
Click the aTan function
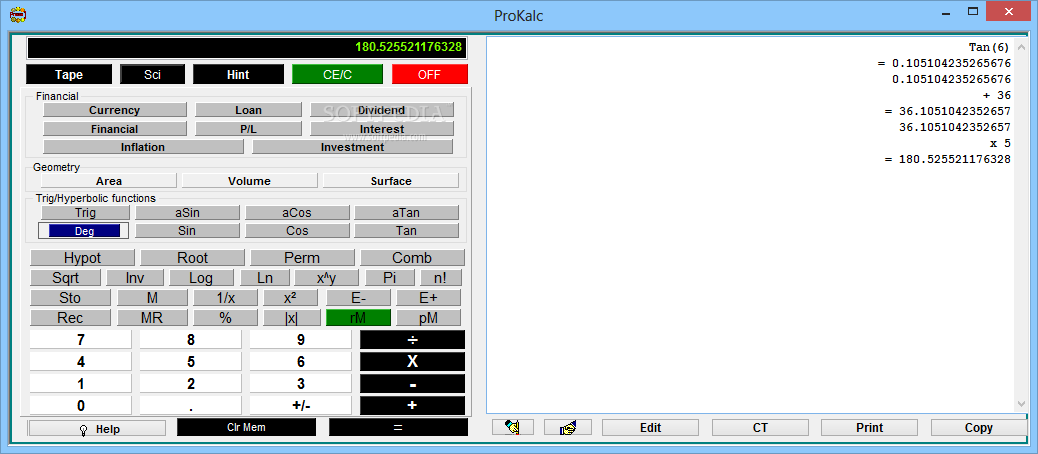point(406,212)
